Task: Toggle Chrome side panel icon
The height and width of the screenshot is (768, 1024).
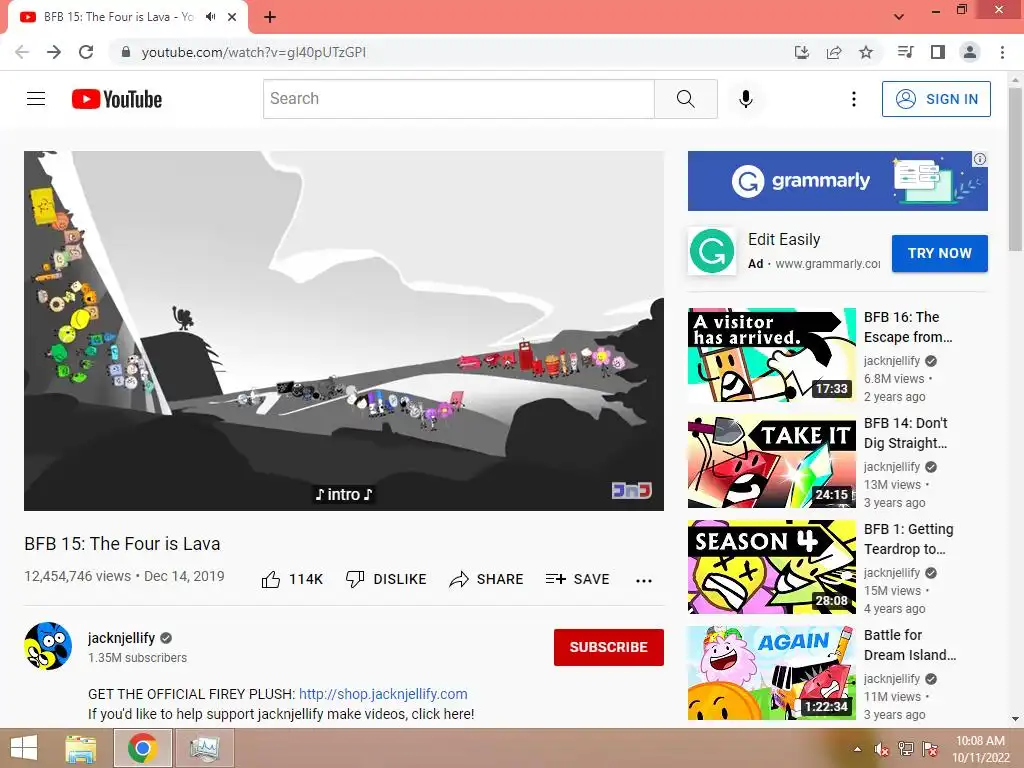Action: pos(938,52)
